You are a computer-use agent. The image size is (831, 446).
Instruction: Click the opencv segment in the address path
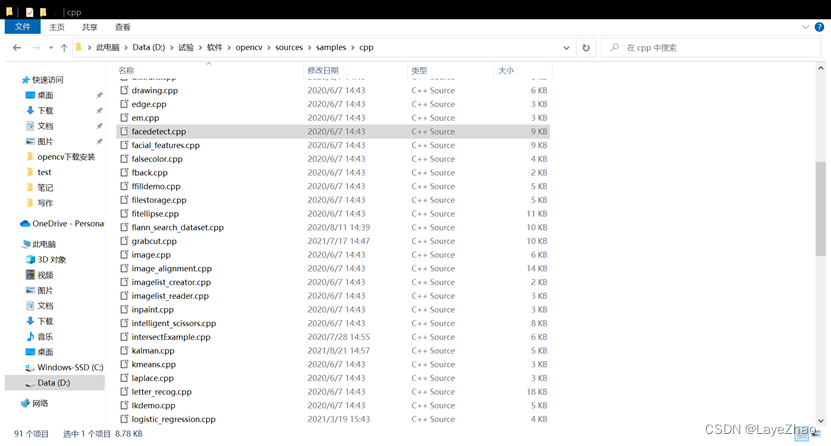[249, 47]
